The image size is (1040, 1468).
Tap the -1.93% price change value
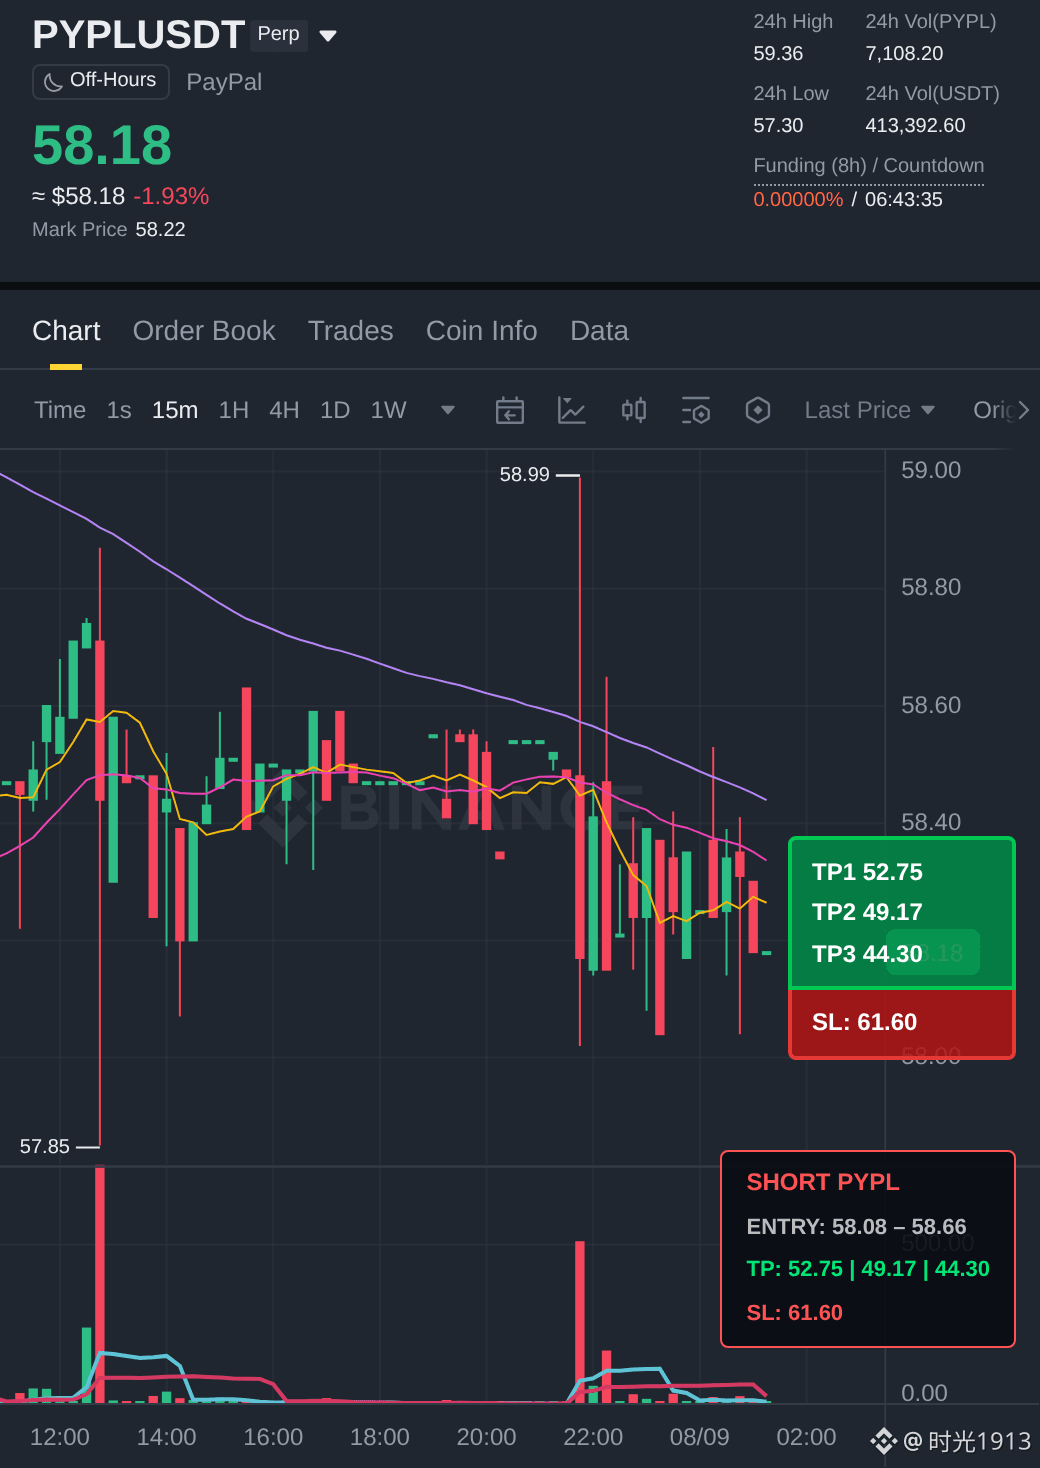[x=171, y=196]
